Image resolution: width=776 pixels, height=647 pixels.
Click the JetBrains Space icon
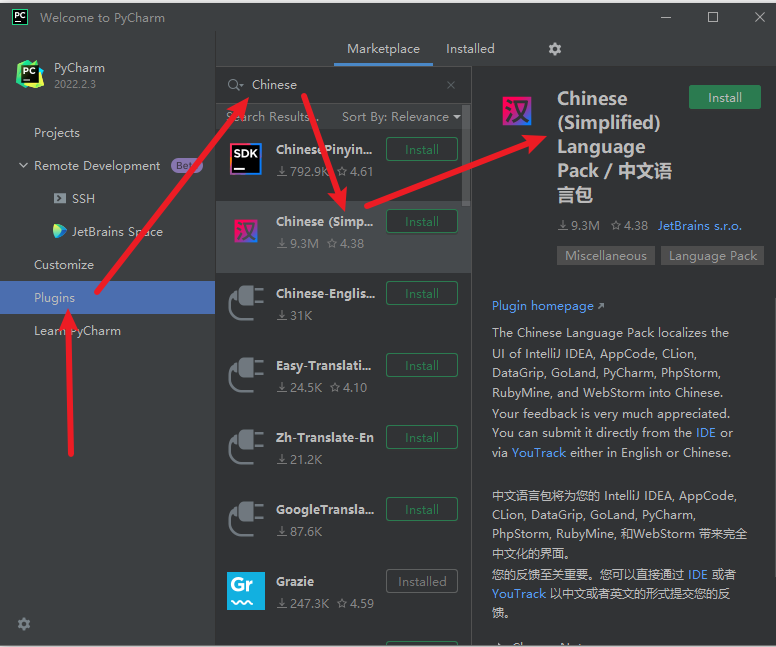click(x=59, y=231)
